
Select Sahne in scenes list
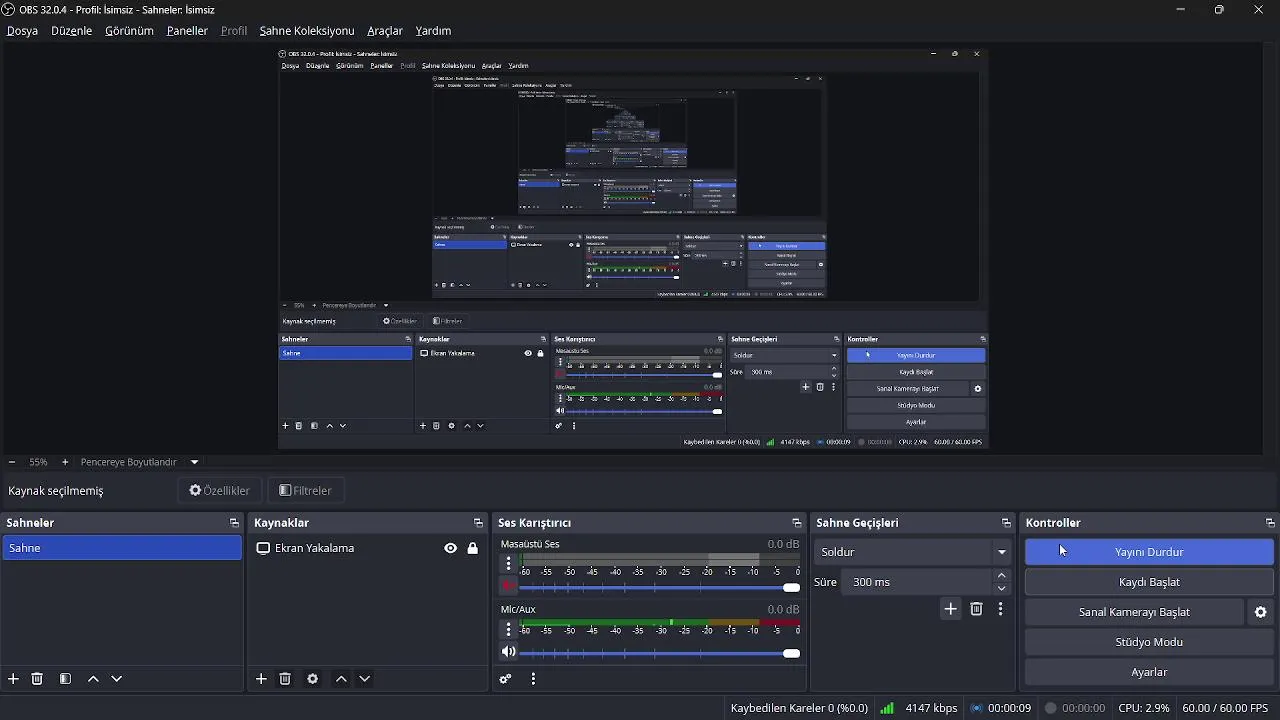click(x=121, y=548)
